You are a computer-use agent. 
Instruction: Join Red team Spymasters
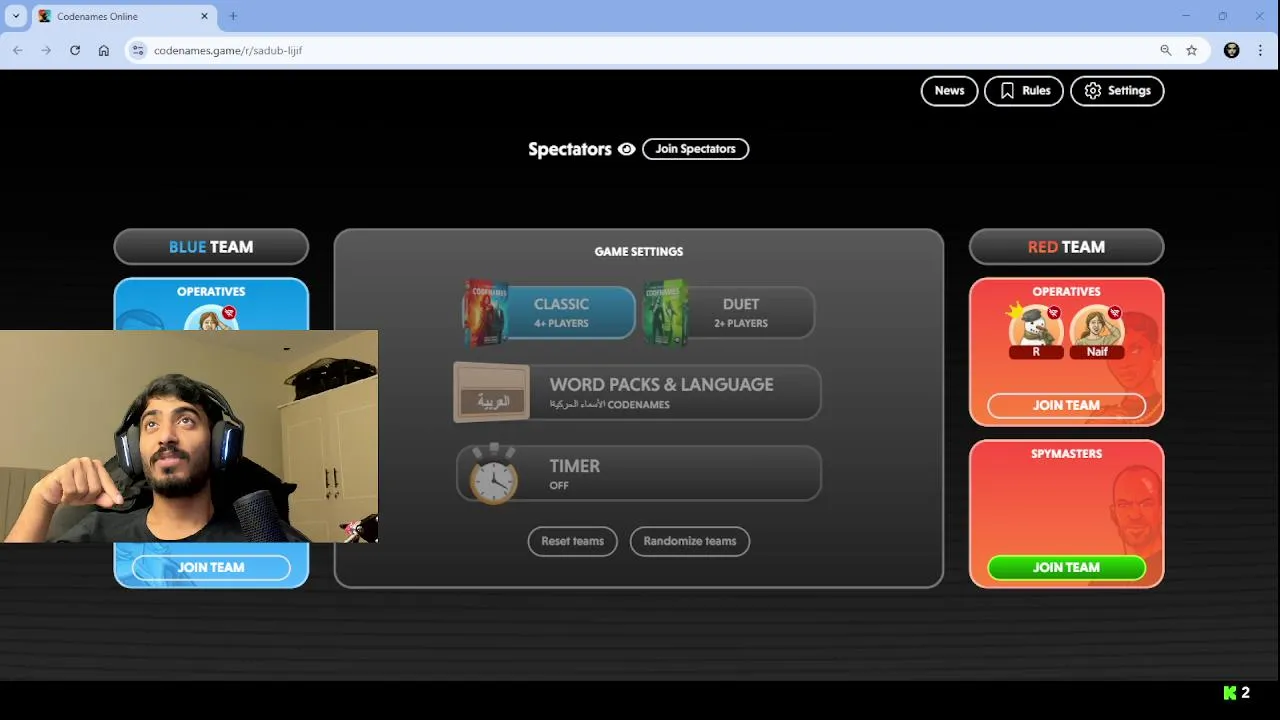point(1066,567)
